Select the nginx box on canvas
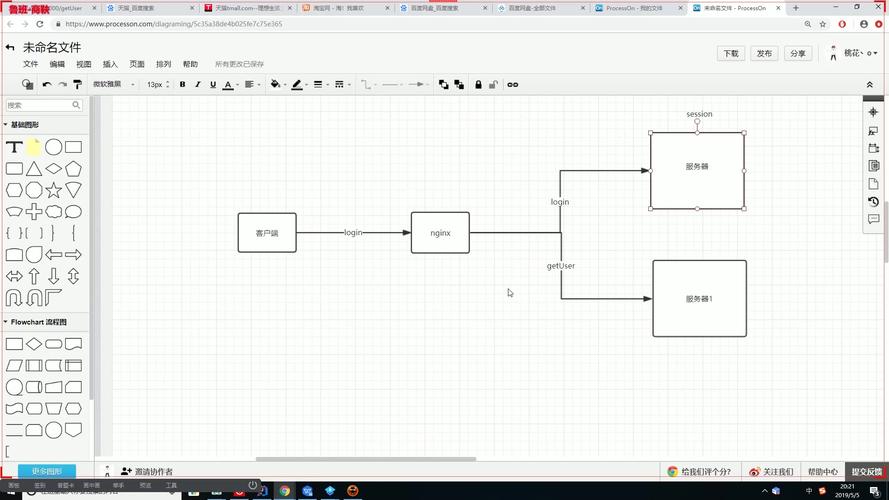Image resolution: width=889 pixels, height=500 pixels. (440, 232)
